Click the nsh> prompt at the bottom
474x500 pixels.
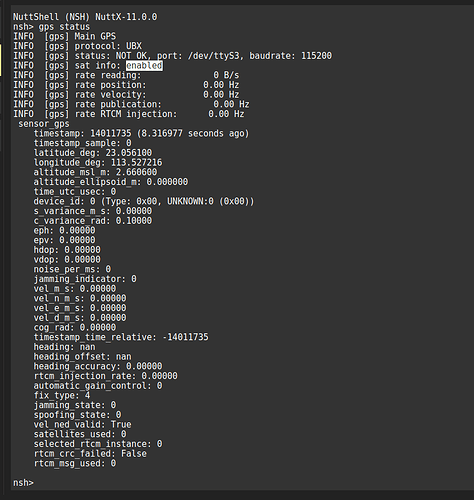[x=23, y=483]
